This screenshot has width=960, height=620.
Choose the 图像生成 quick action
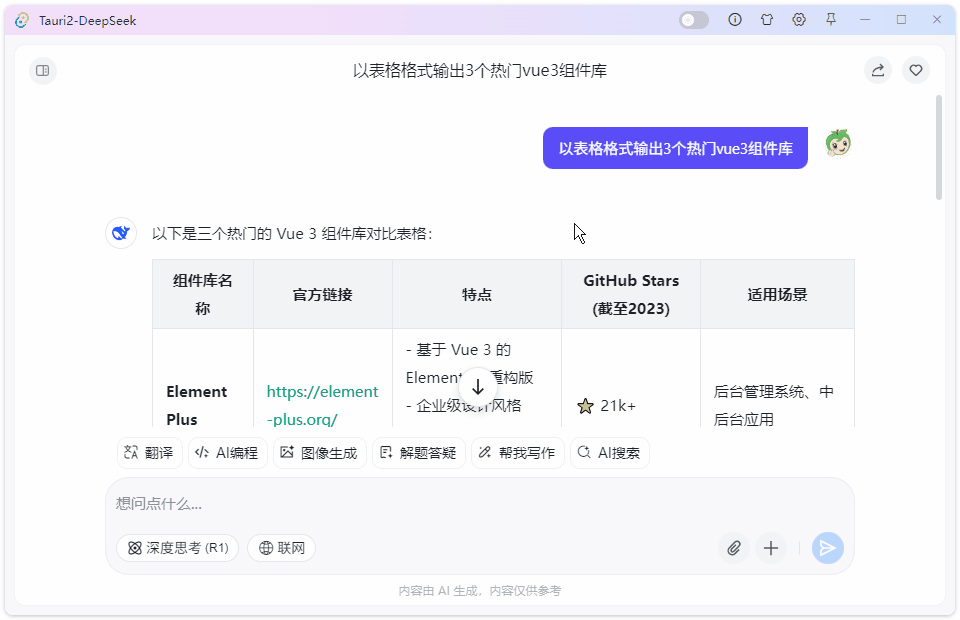pos(320,453)
